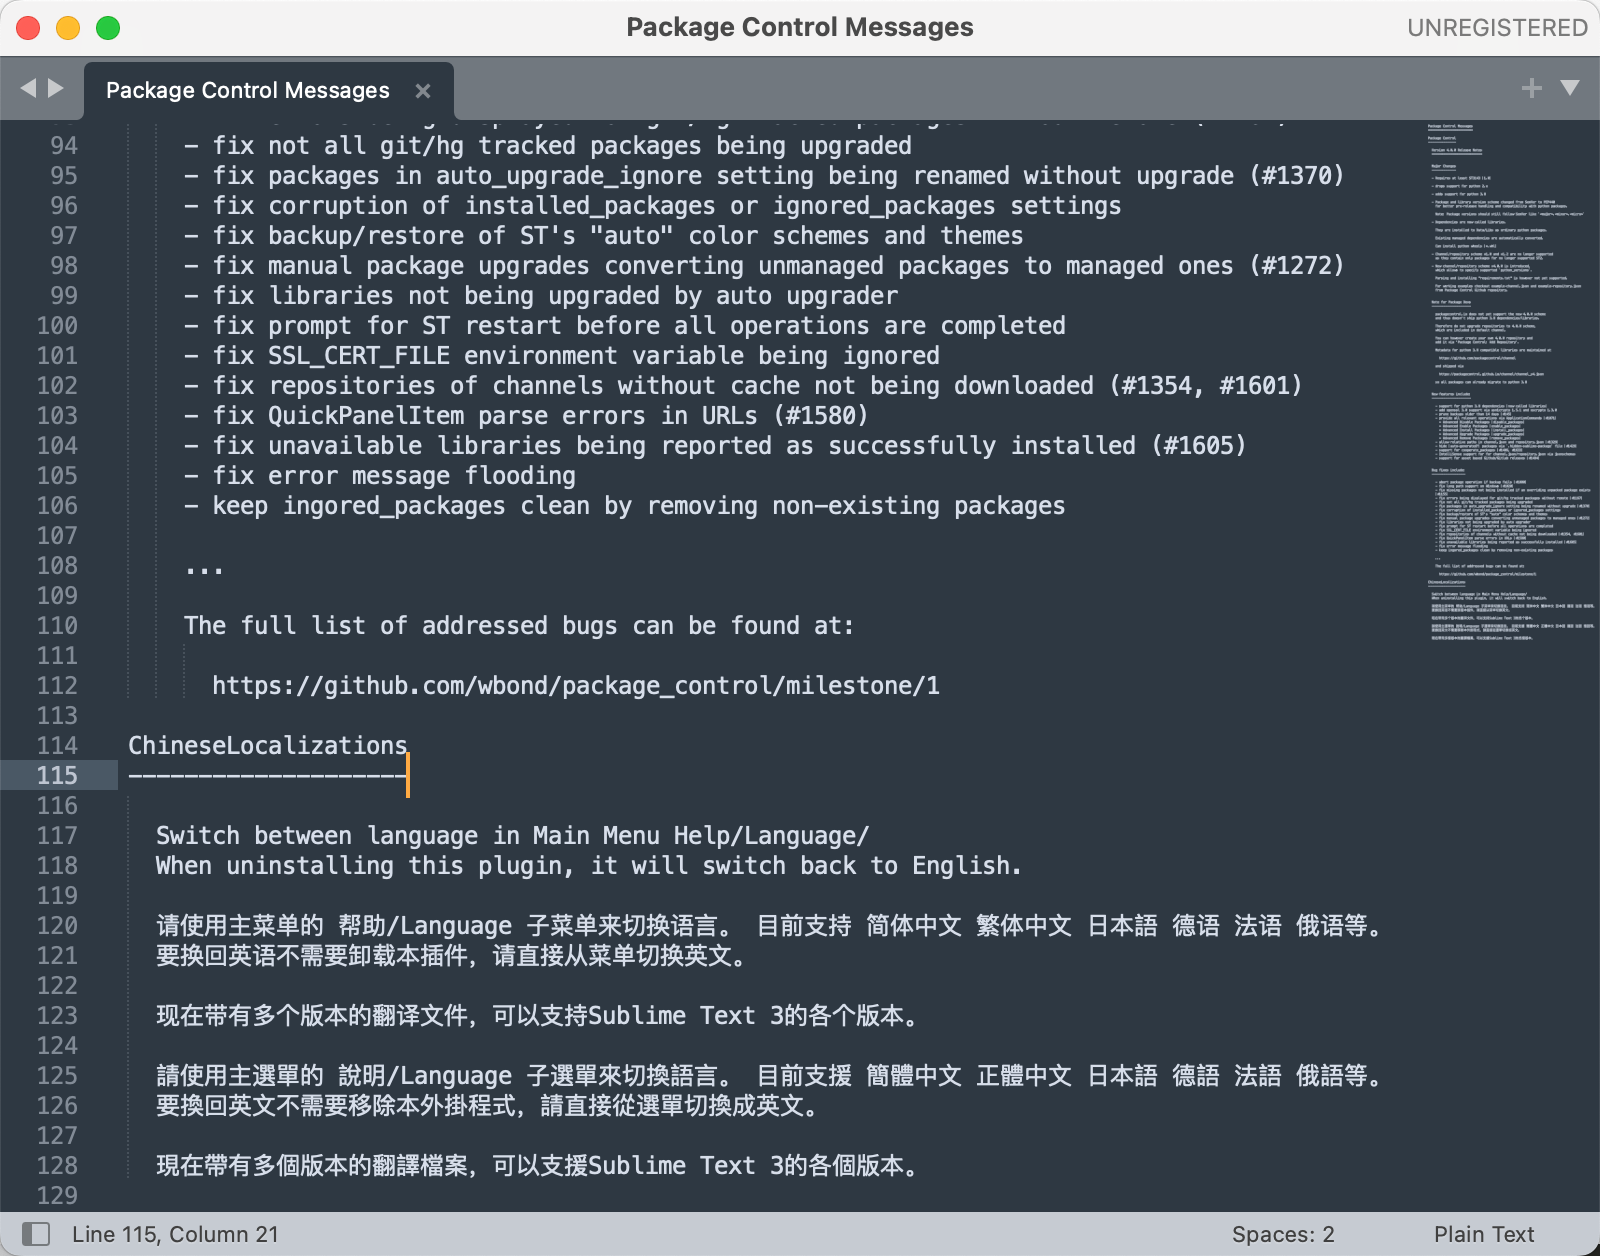Click the github.com/wbond milestone URL

click(x=575, y=686)
